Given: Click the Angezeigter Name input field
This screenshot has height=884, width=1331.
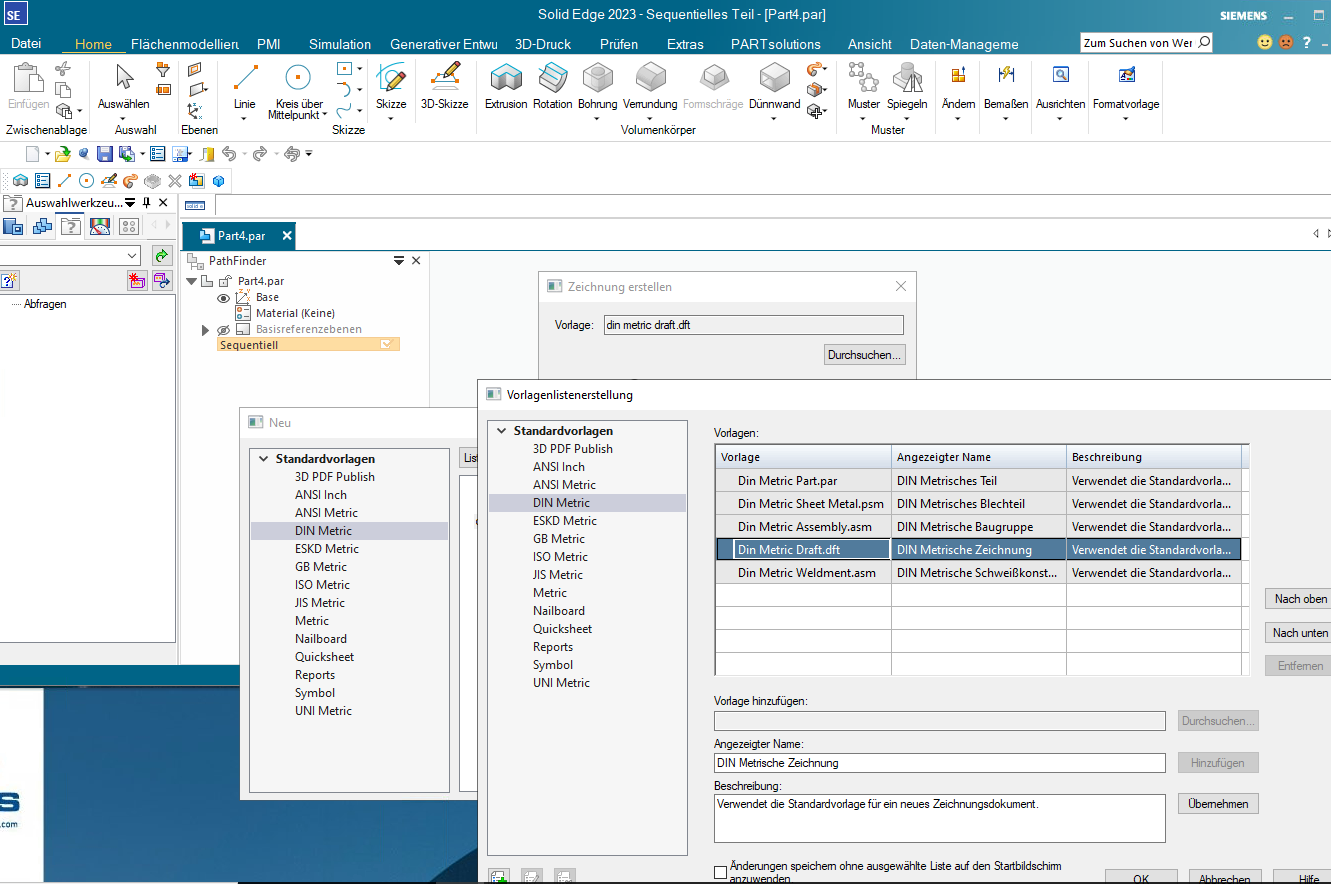Looking at the screenshot, I should click(x=940, y=763).
